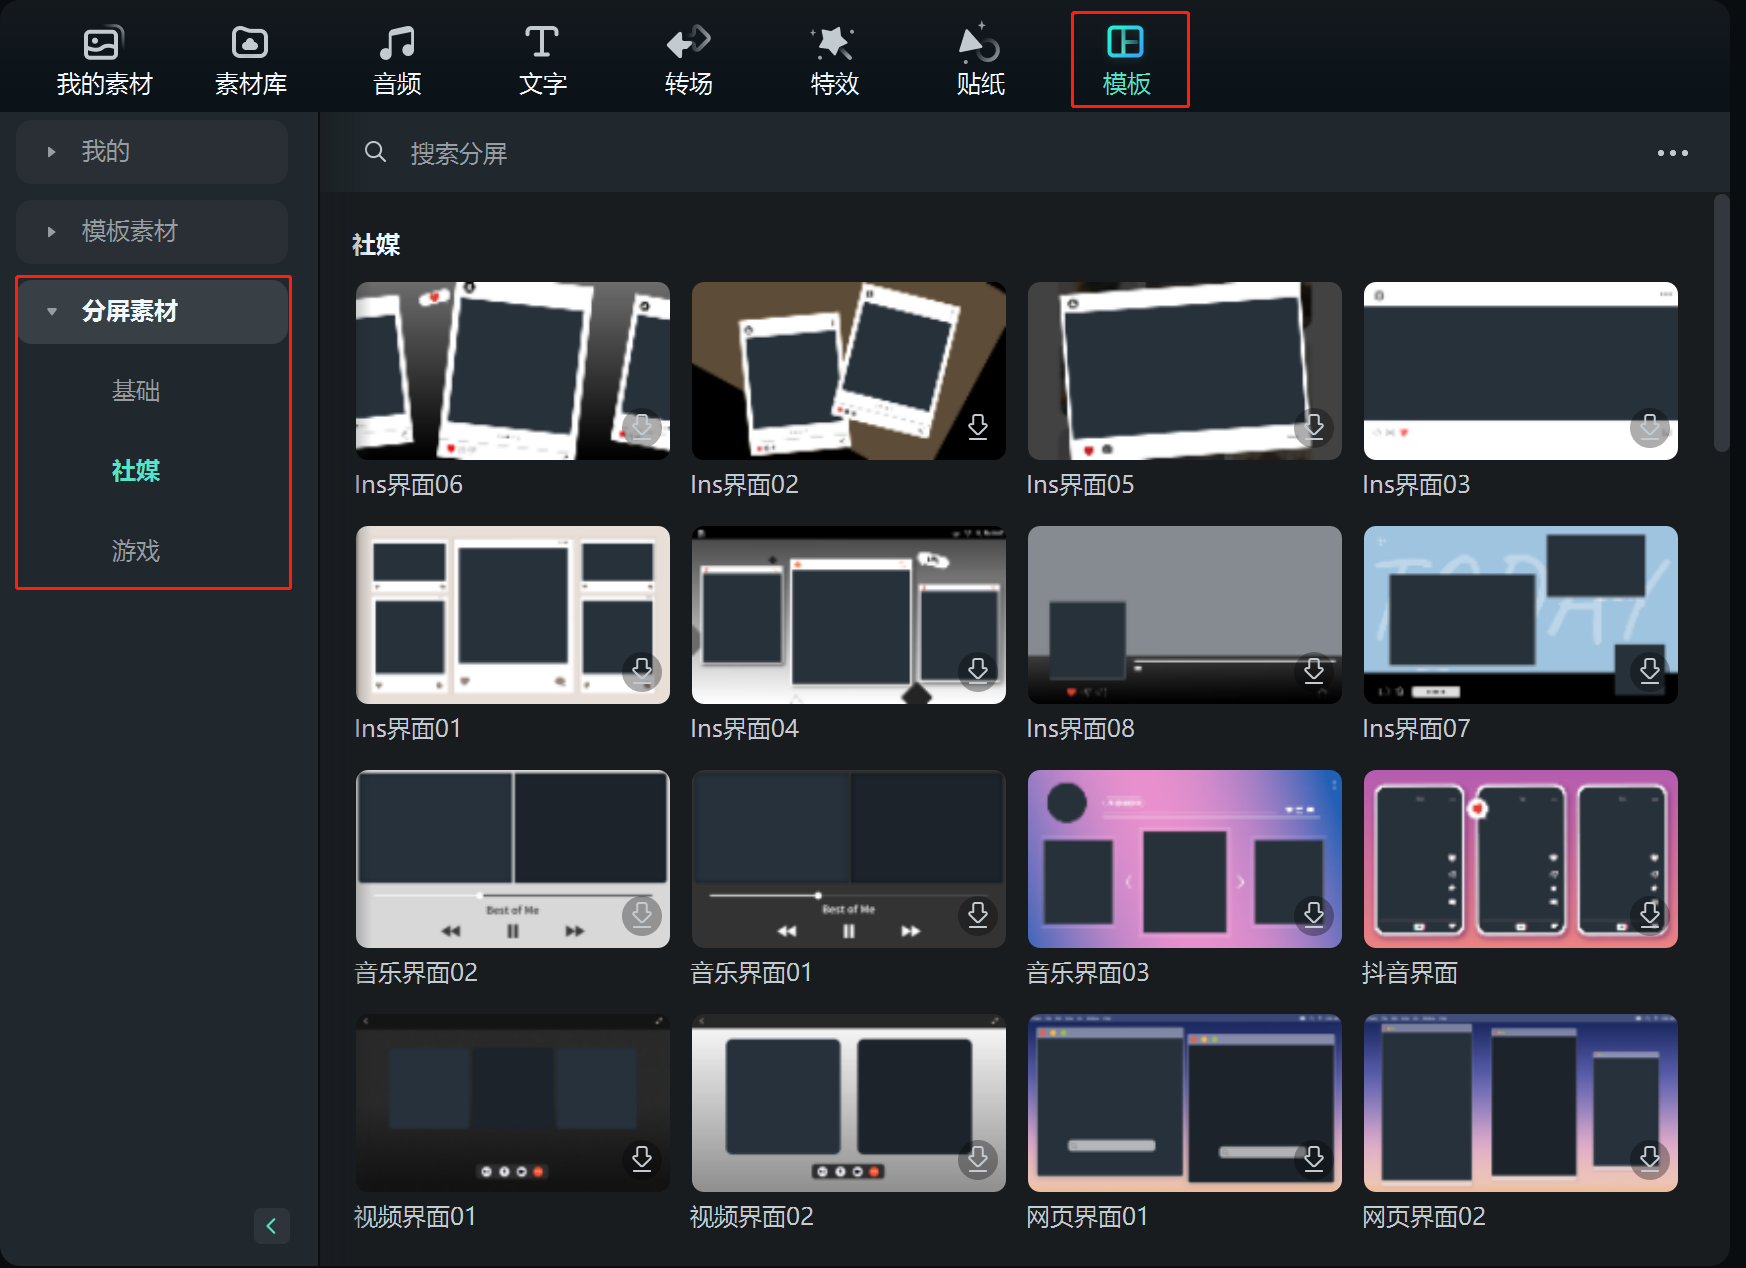Open the 我的素材 media icon
Image resolution: width=1746 pixels, height=1268 pixels.
[103, 44]
